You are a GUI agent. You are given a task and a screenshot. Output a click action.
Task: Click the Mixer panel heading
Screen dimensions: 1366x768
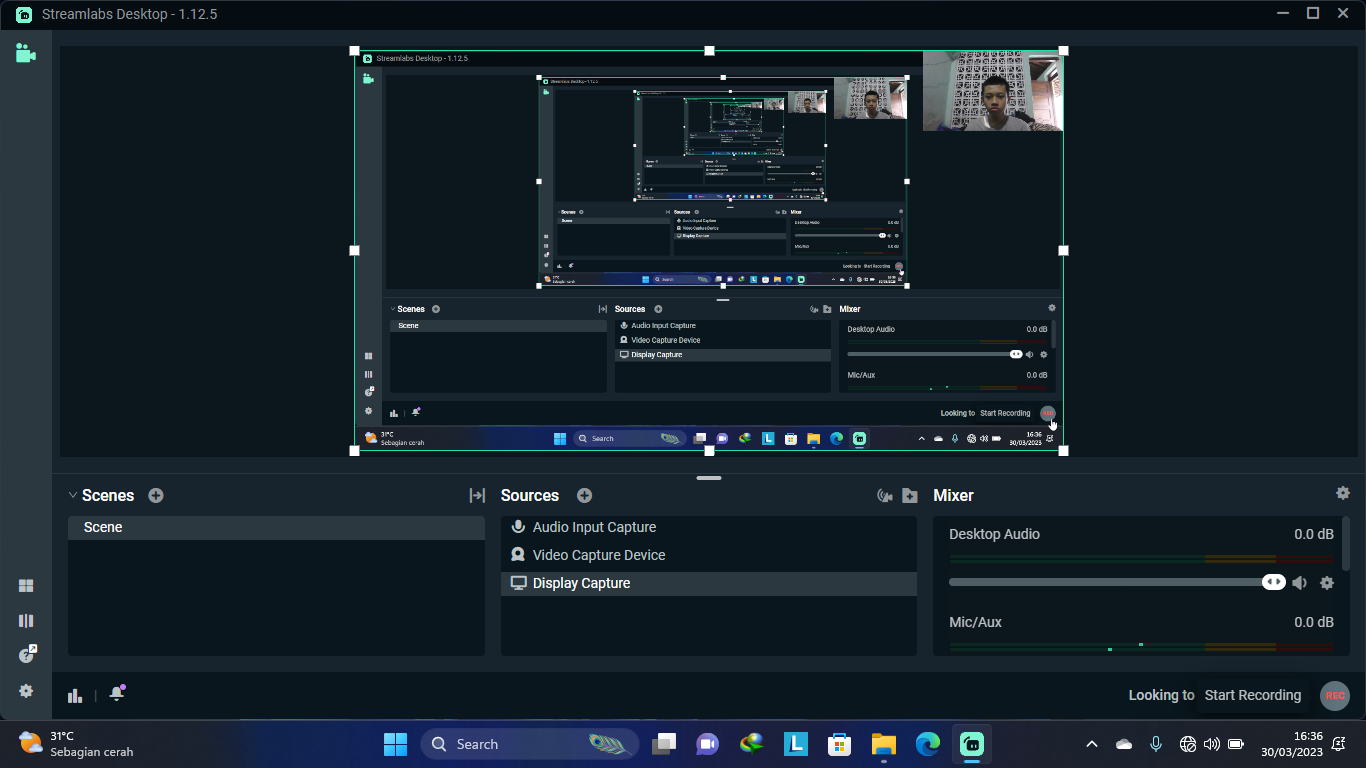953,495
